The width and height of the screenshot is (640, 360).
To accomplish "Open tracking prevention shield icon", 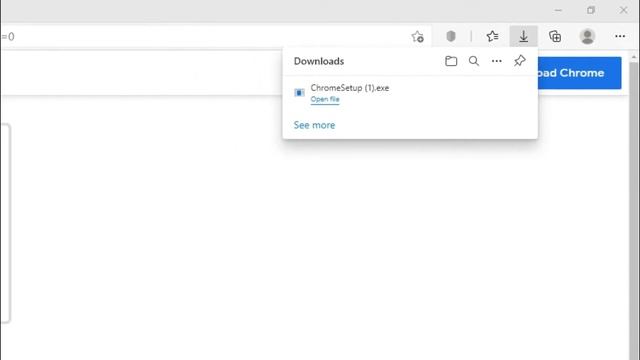I will click(451, 36).
